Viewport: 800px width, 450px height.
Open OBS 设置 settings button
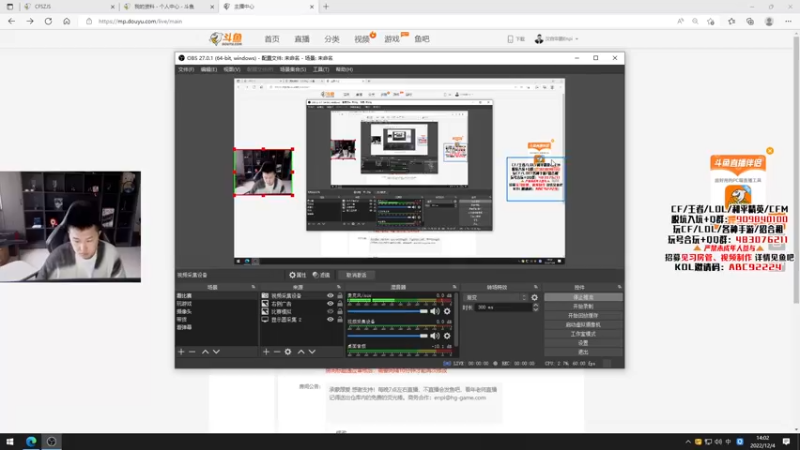[583, 343]
